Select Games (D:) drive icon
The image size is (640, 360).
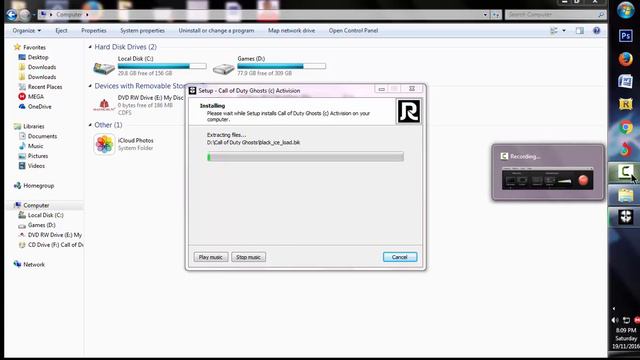[x=223, y=68]
